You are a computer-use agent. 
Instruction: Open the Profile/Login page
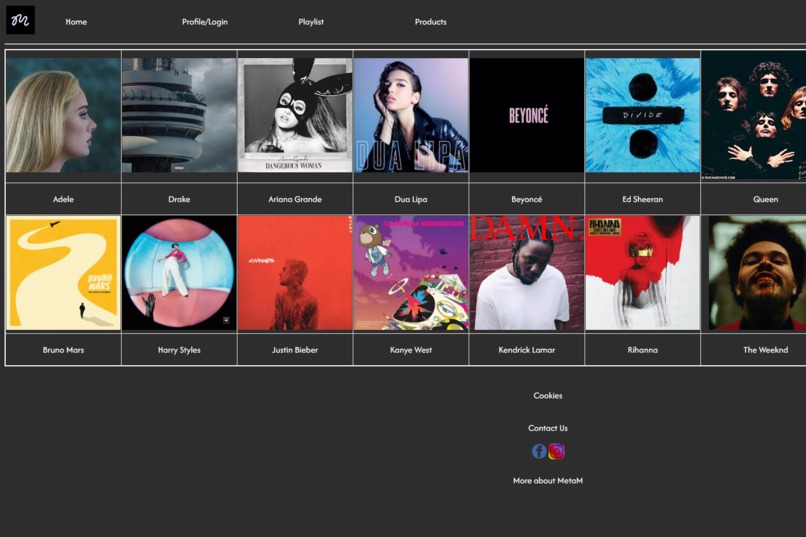pyautogui.click(x=205, y=22)
